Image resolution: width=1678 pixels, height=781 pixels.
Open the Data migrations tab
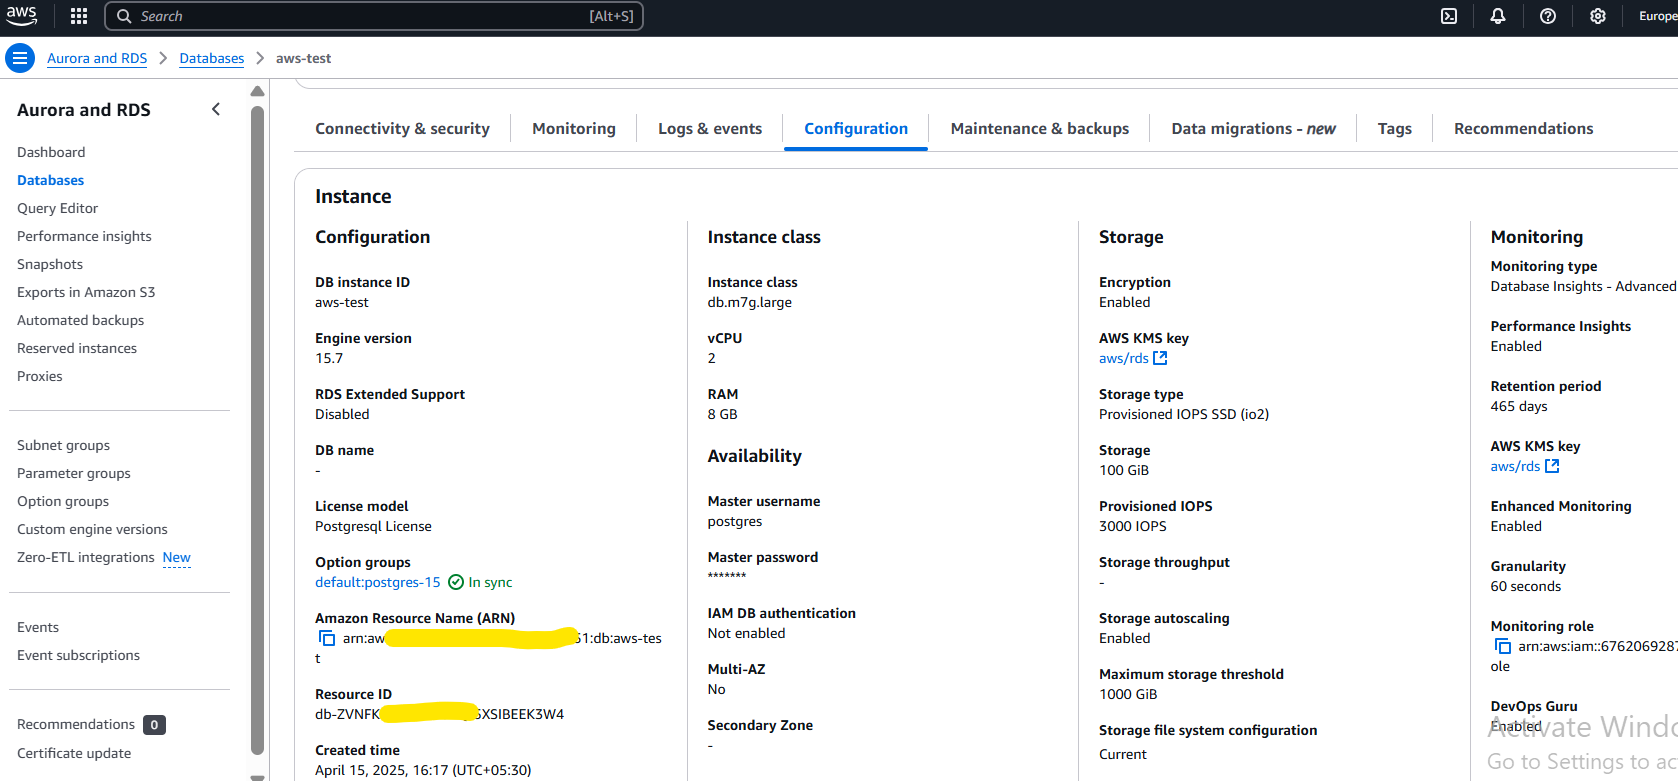click(x=1254, y=128)
